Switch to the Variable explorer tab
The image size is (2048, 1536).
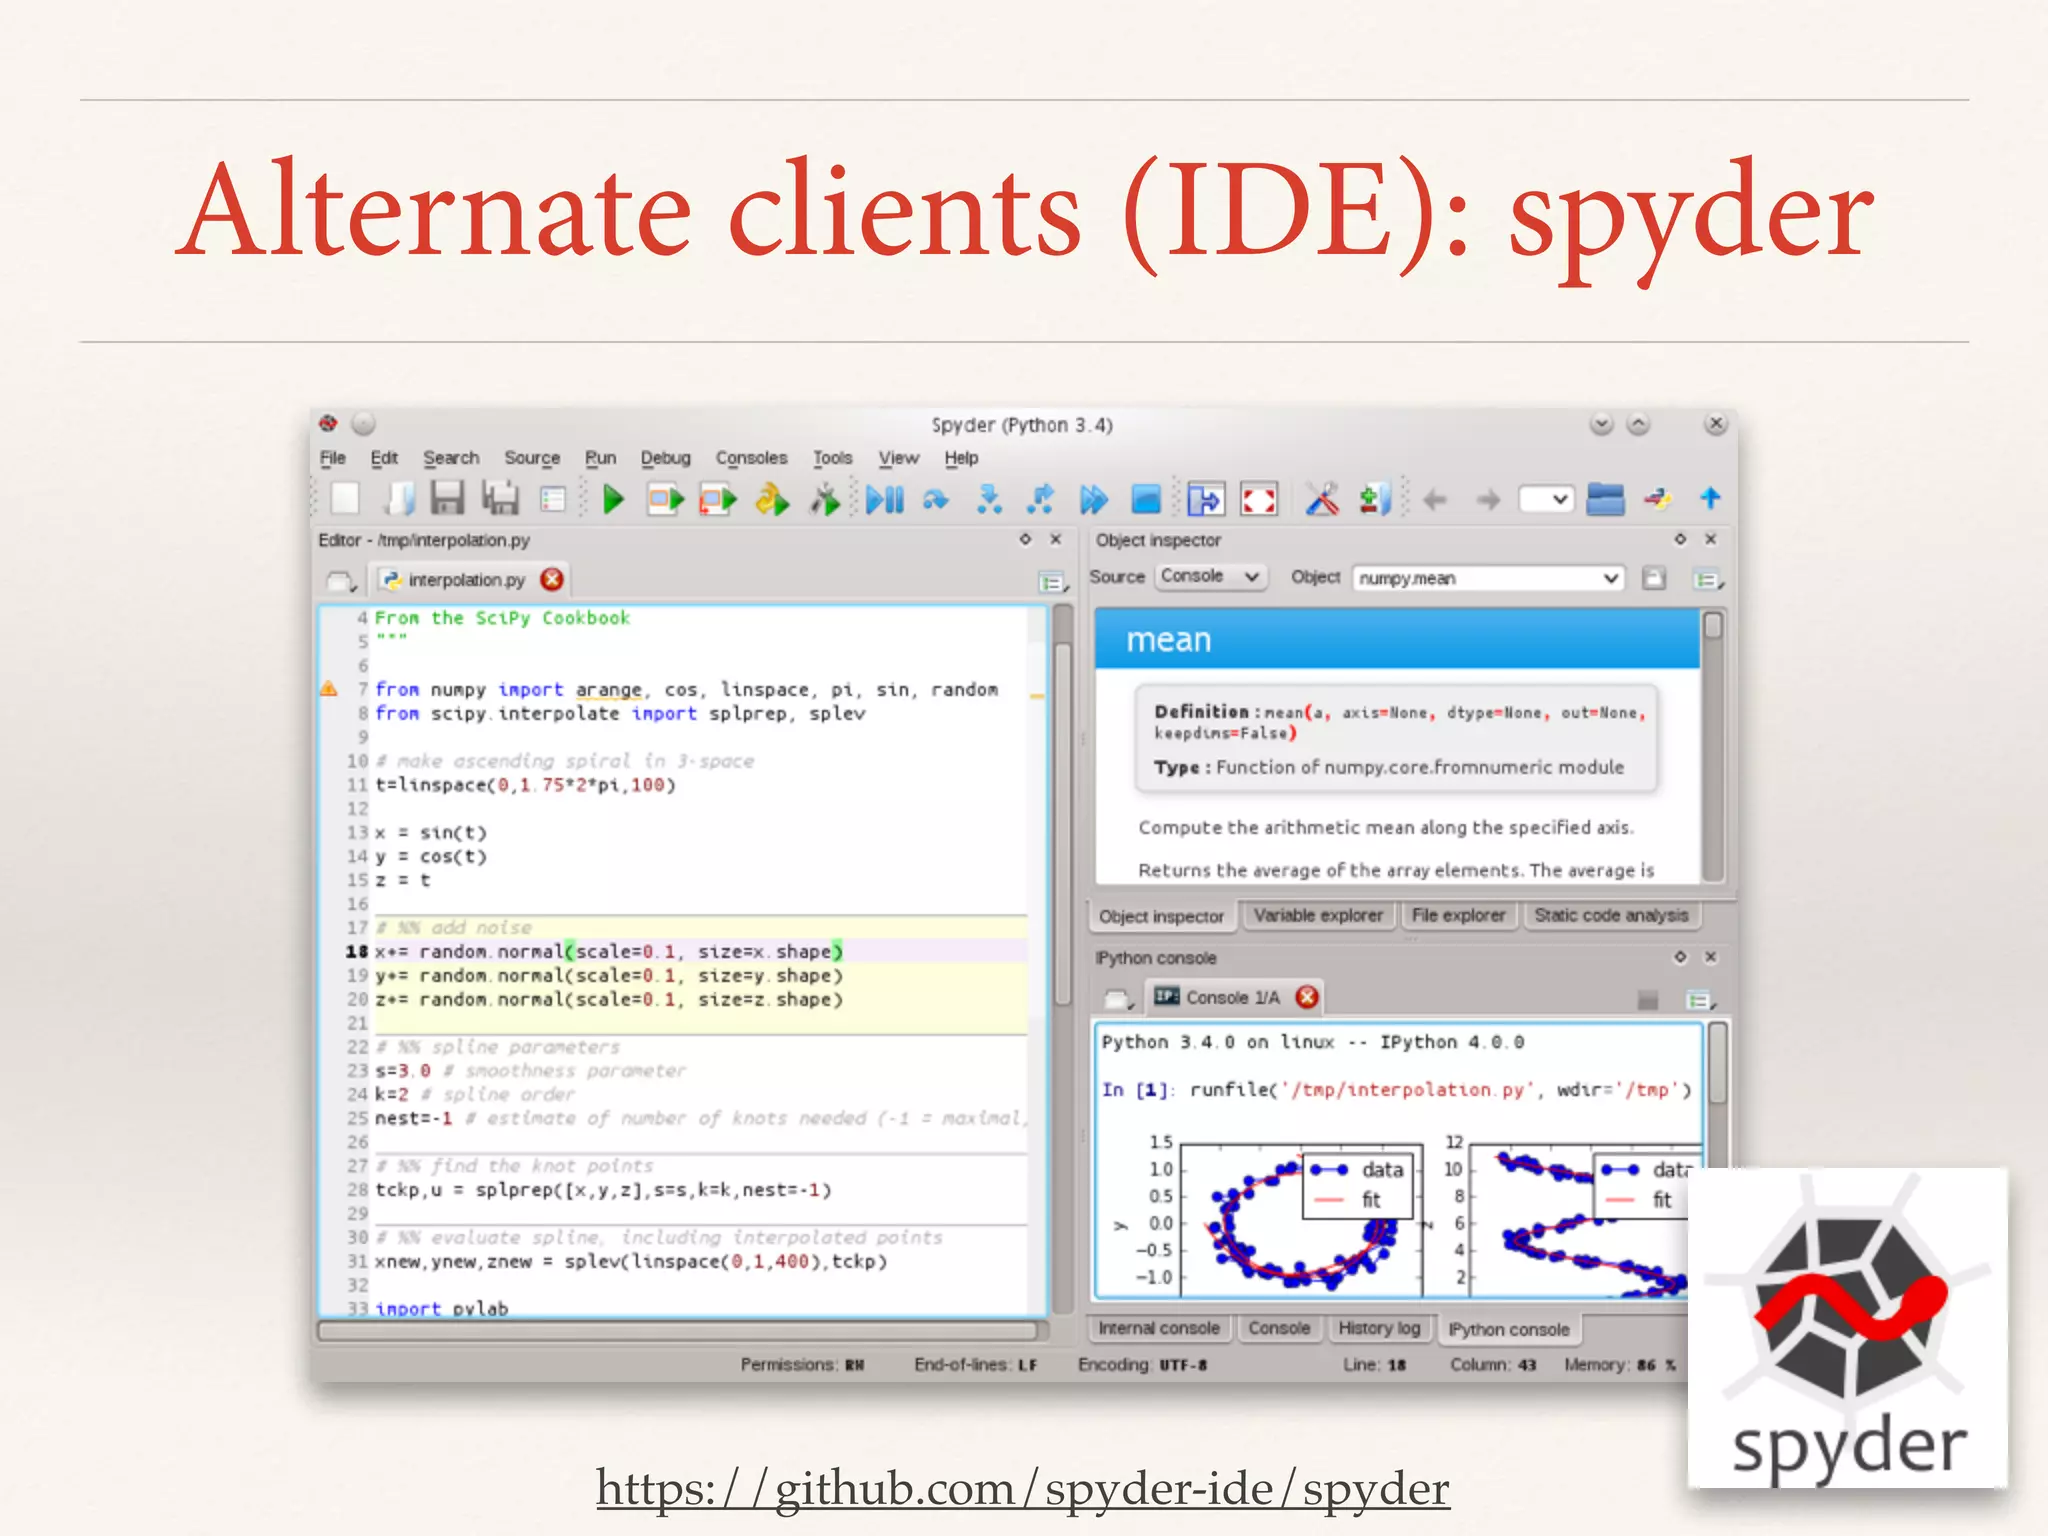pos(1317,916)
